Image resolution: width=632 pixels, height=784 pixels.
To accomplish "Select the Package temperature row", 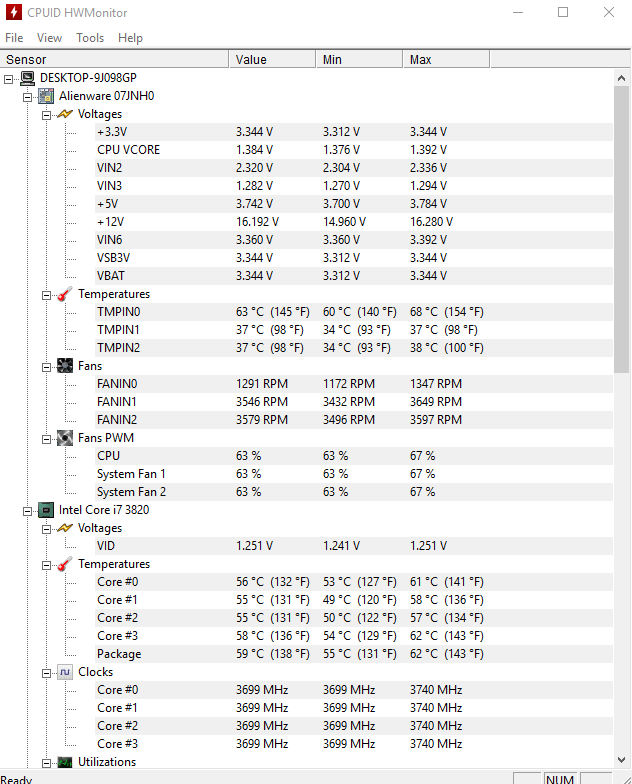I will tap(119, 654).
